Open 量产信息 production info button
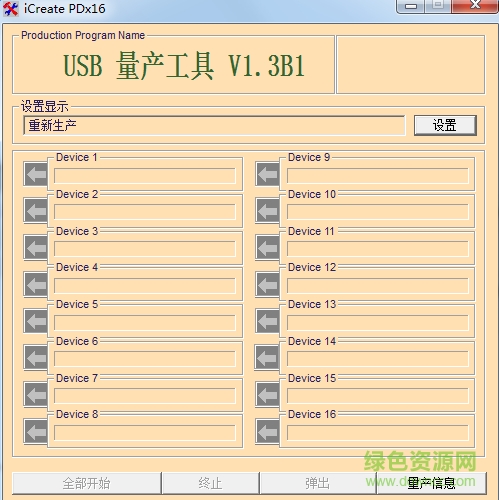 click(431, 483)
